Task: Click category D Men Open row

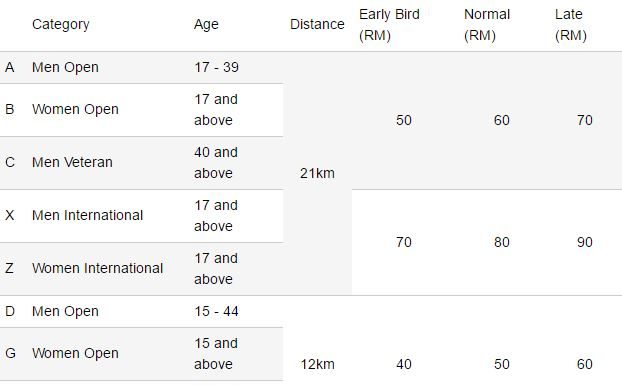Action: (141, 312)
